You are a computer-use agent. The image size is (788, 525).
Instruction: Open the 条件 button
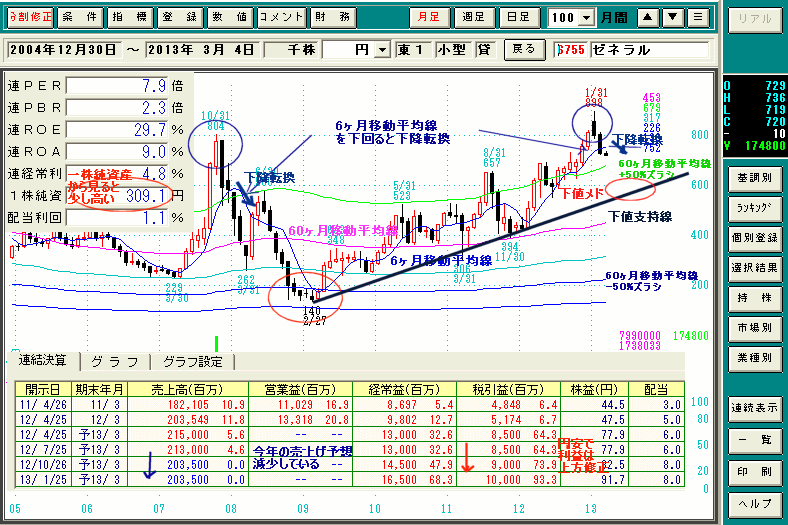click(80, 18)
